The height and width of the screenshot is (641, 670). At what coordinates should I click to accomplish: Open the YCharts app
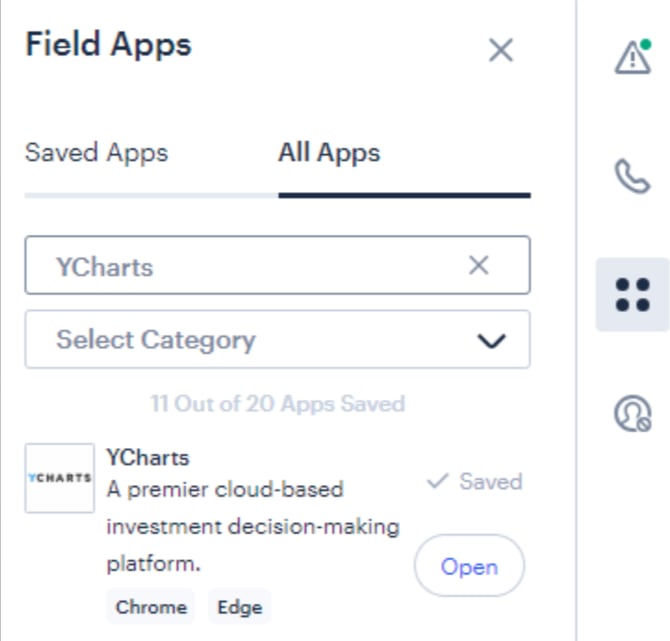(x=469, y=566)
